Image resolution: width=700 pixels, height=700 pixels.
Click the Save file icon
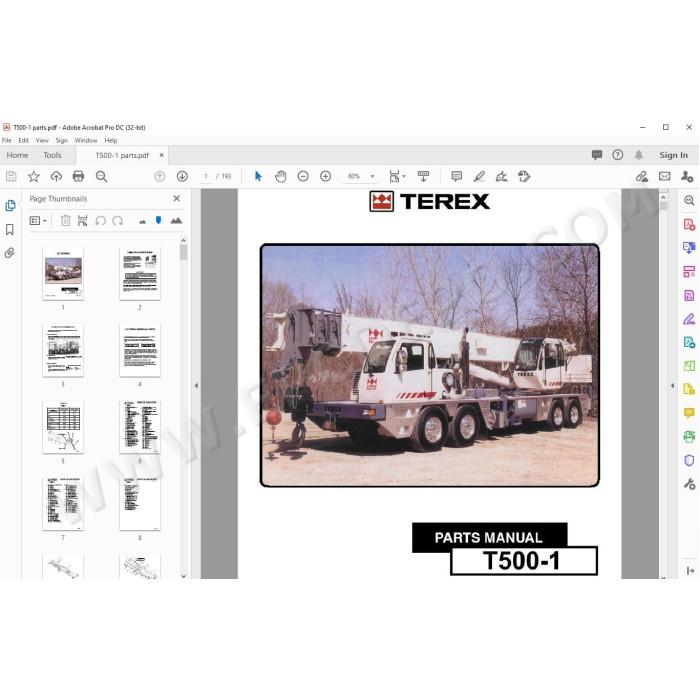coord(11,176)
